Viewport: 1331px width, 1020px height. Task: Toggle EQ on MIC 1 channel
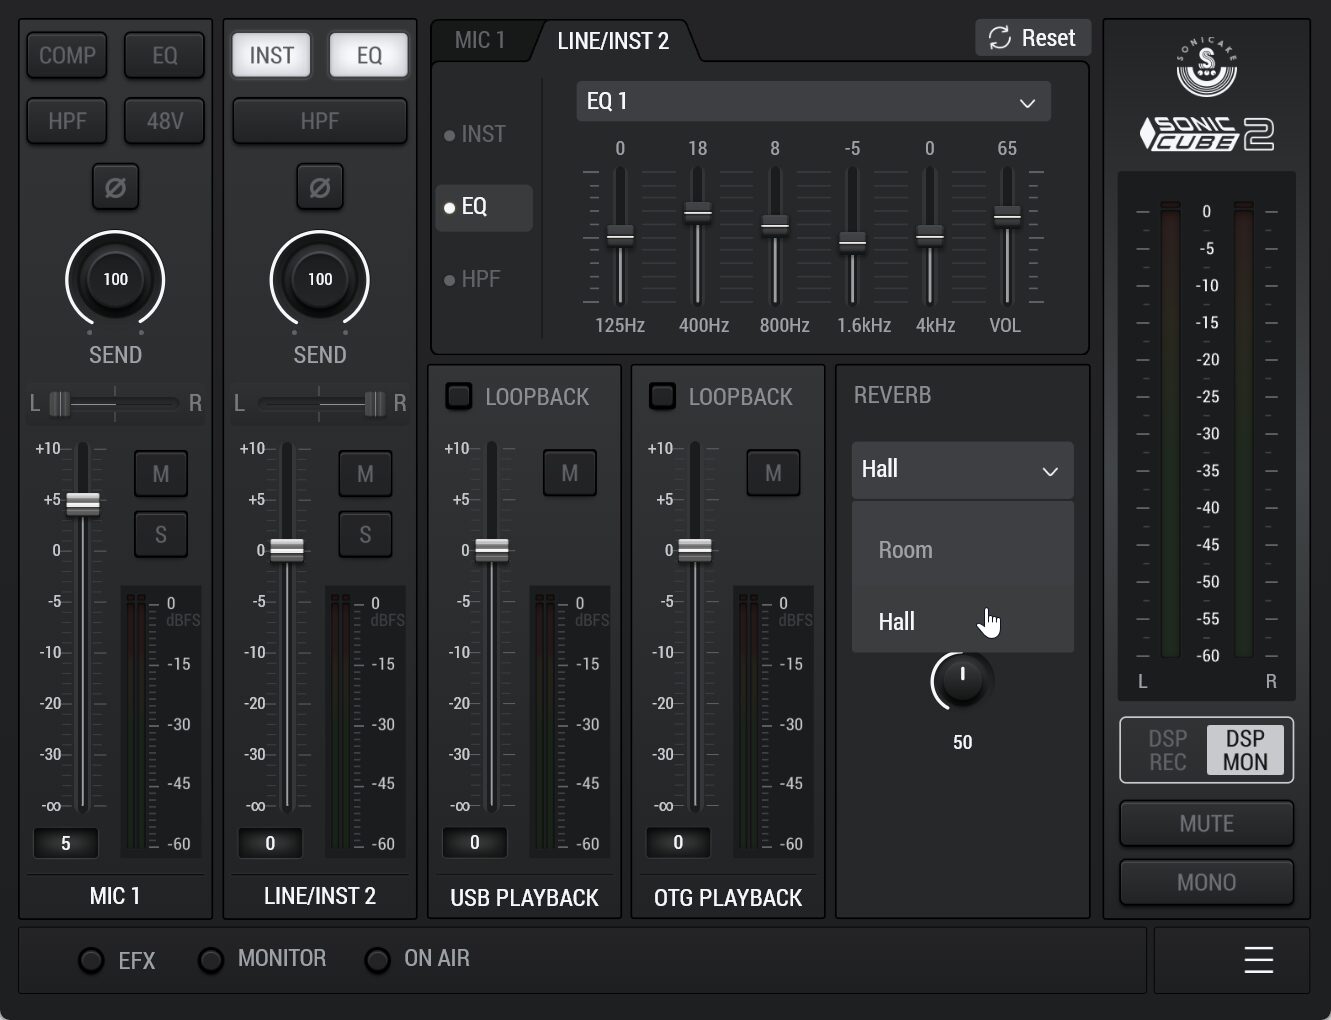[165, 55]
